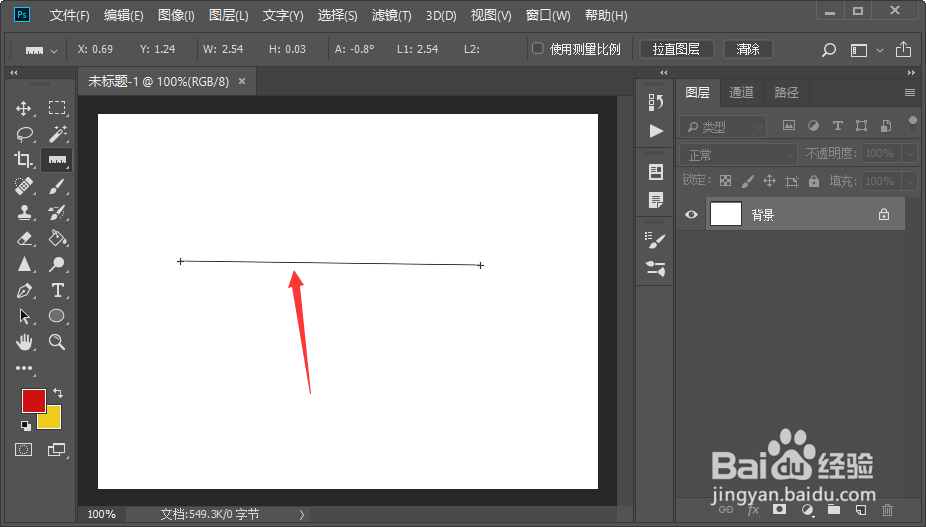Click the red foreground color swatch
Screen dimensions: 926x527
[33, 400]
